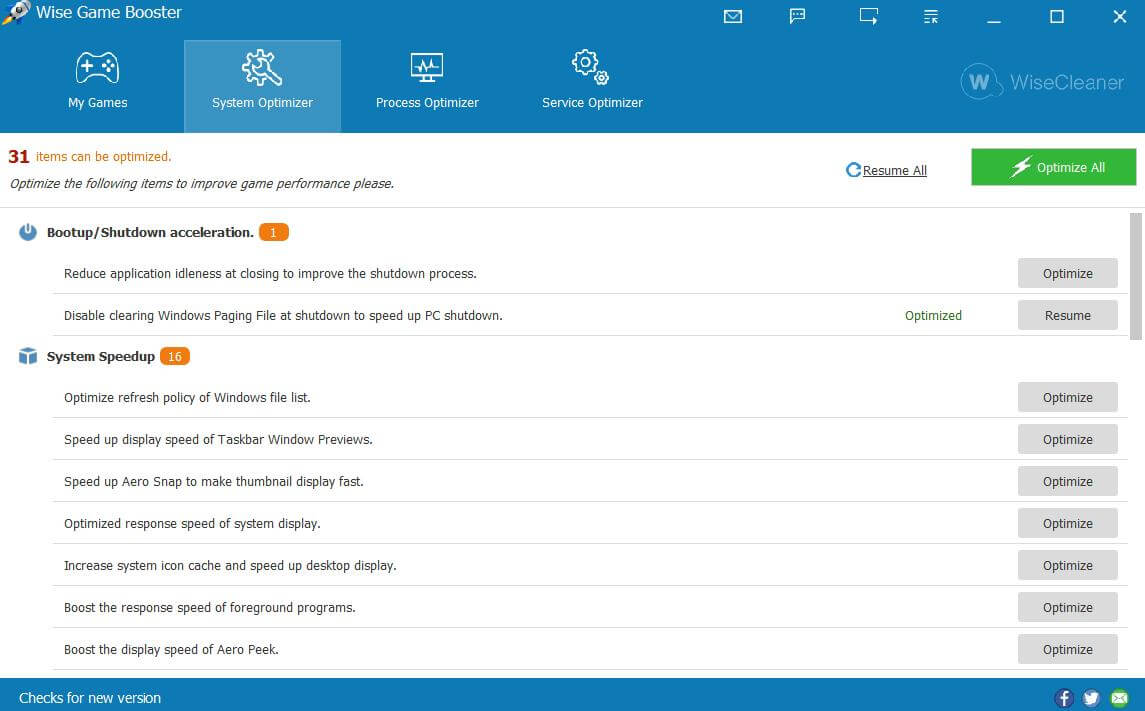Select 'Boost the display speed of Aero Peek.' text
This screenshot has width=1145, height=711.
coord(171,649)
